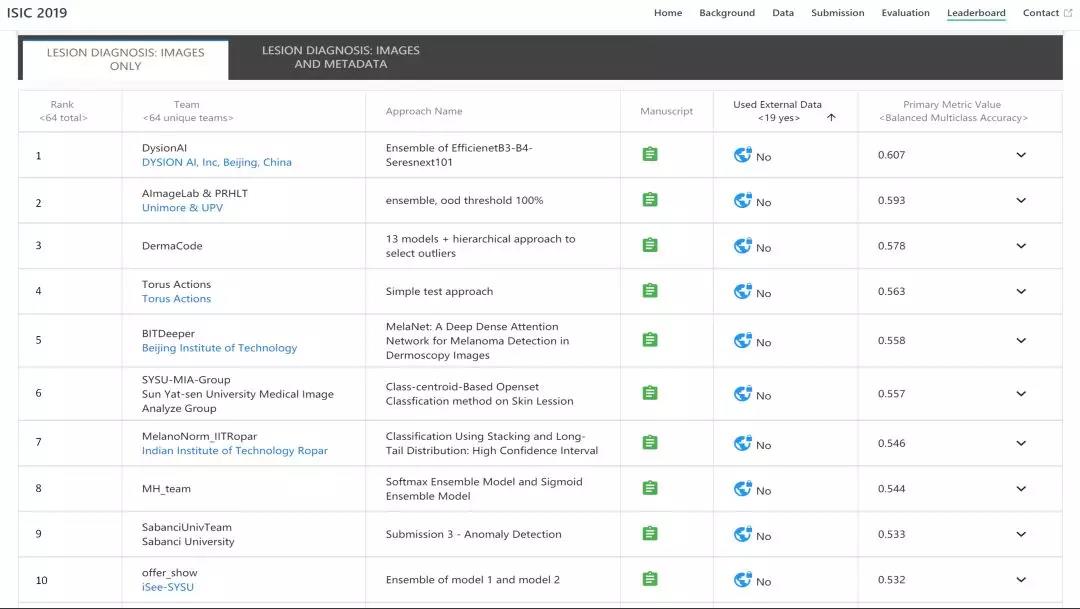
Task: Open manuscript icon for SYSU-MIA-Group row
Action: (650, 393)
